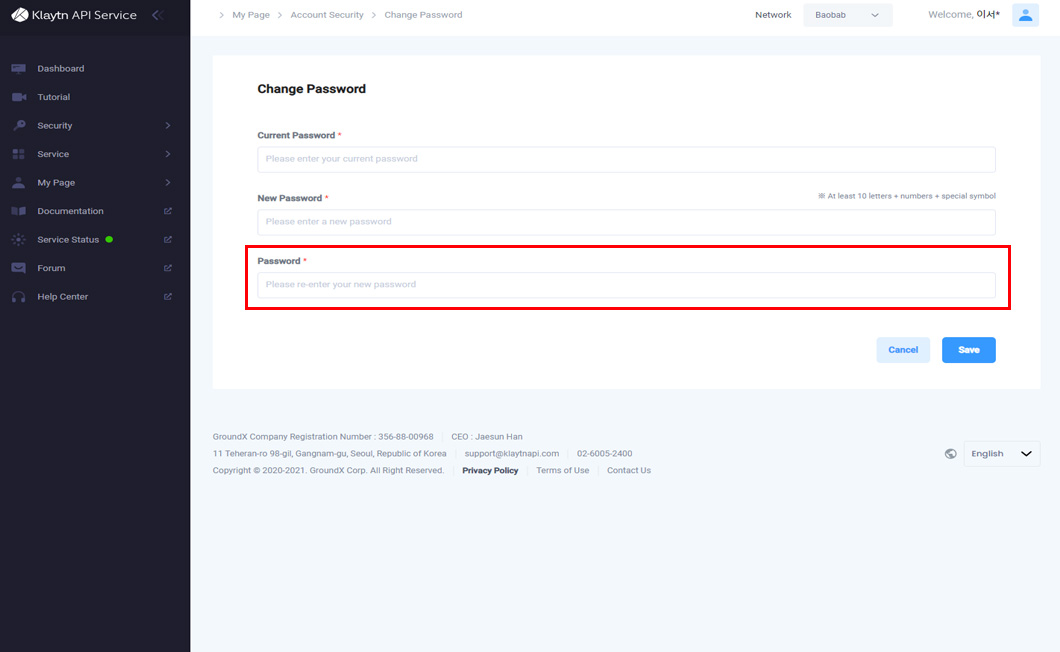
Task: Click Change Password breadcrumb
Action: (423, 15)
